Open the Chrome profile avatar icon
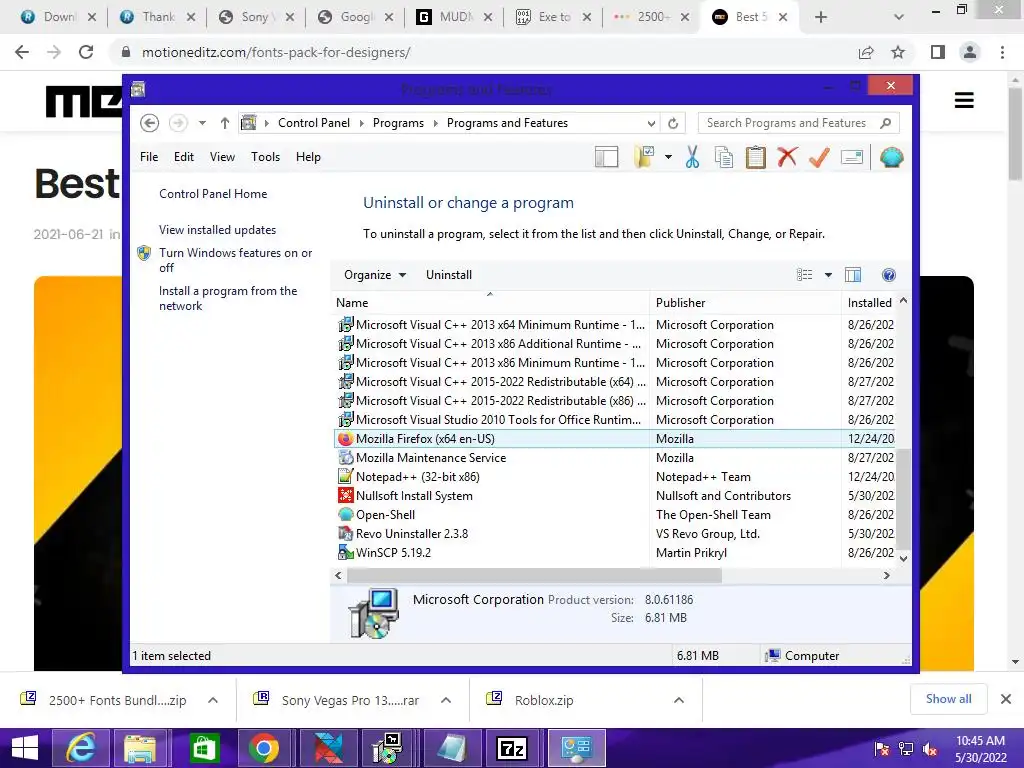This screenshot has height=768, width=1024. point(970,52)
